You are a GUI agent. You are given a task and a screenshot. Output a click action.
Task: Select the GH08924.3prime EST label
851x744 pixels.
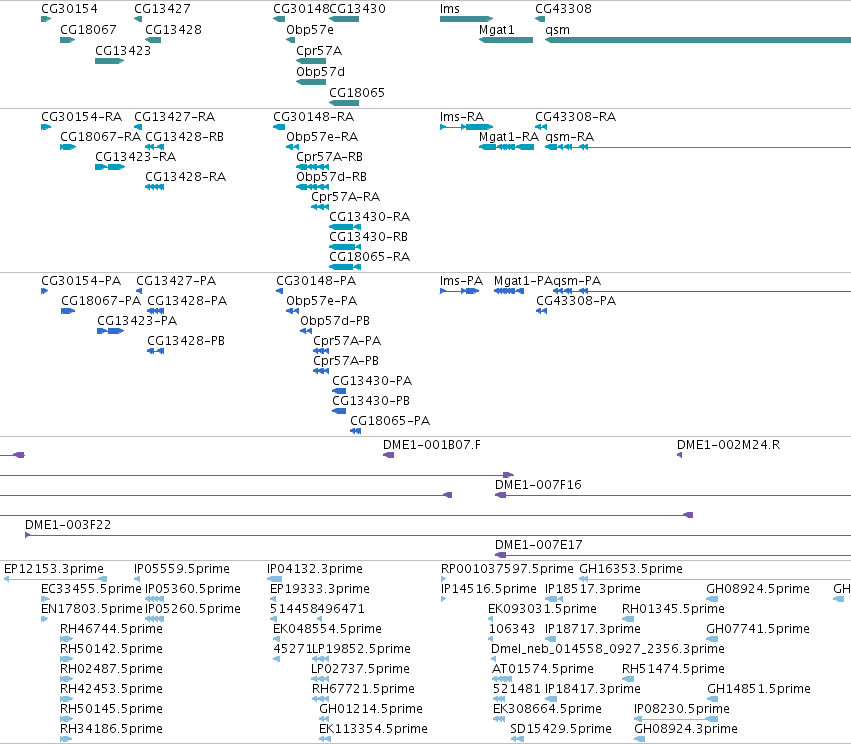pos(686,729)
